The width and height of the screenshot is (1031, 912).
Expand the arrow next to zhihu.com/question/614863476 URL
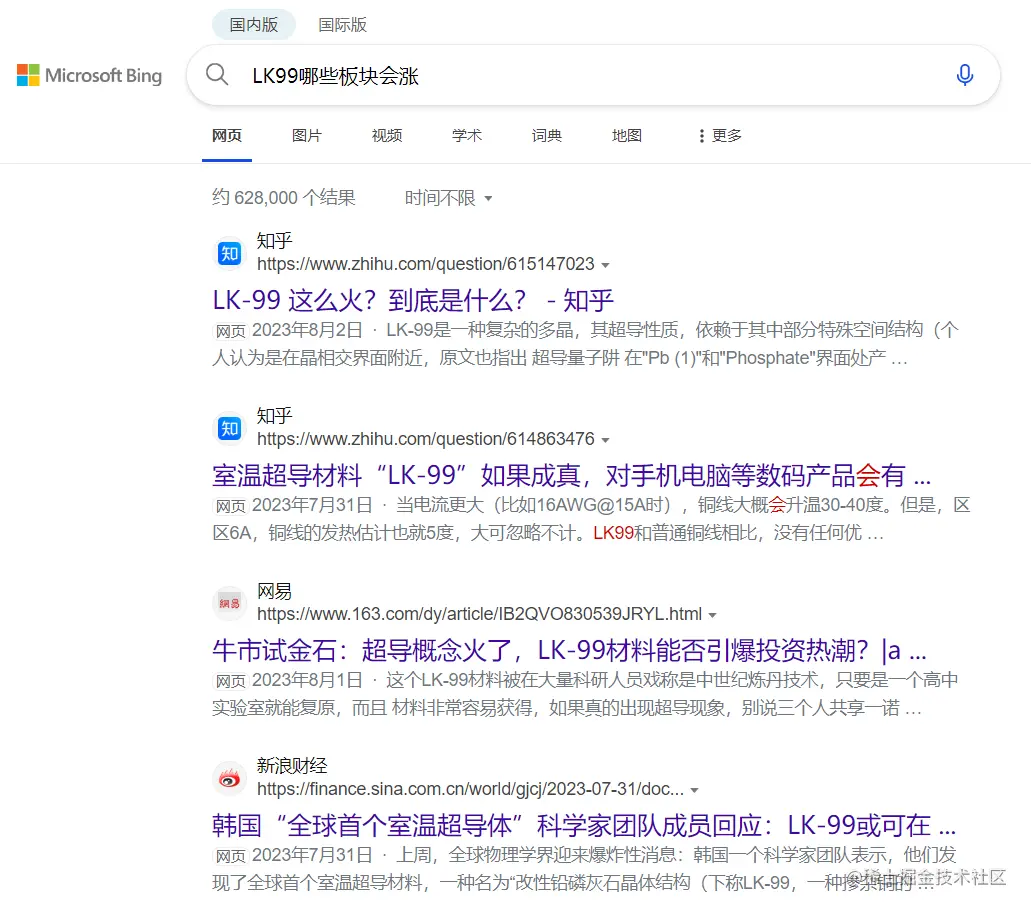click(x=606, y=440)
